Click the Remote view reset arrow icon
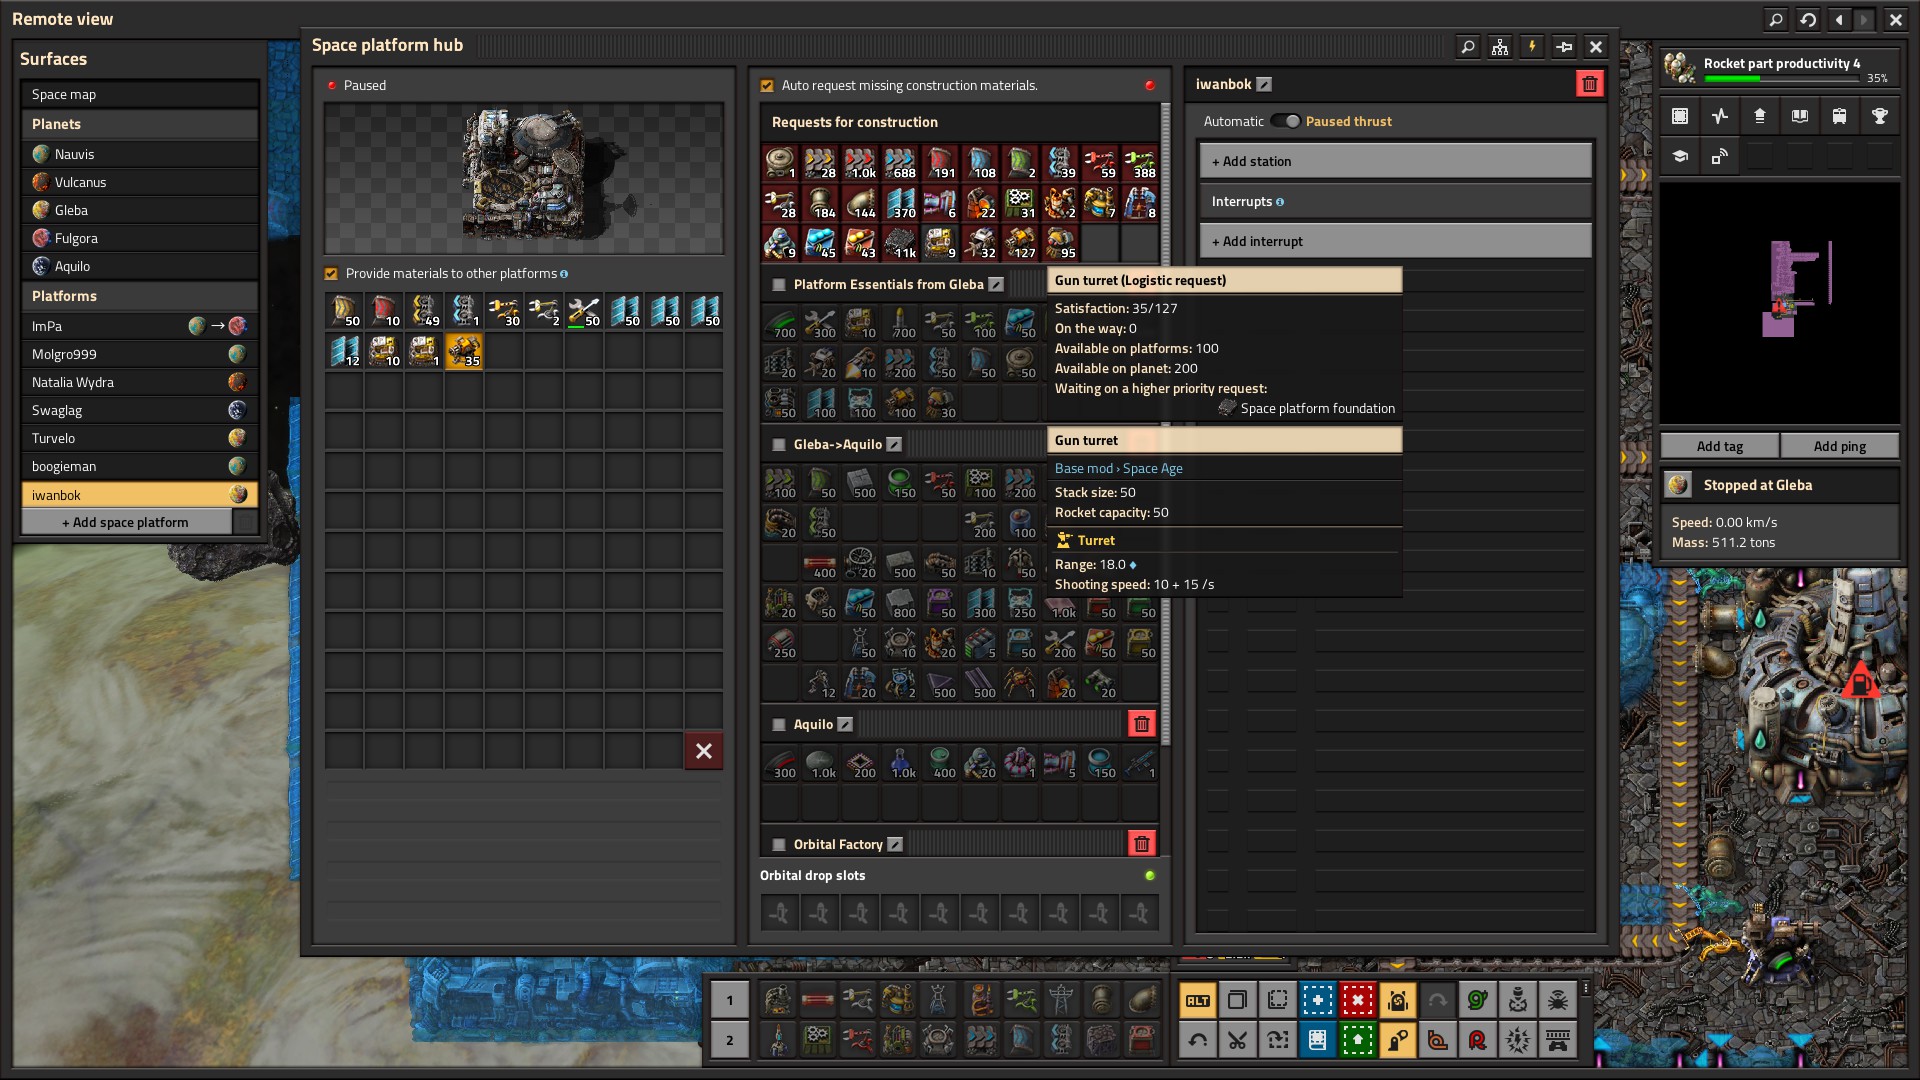Screen dimensions: 1920x1080 click(x=1808, y=19)
